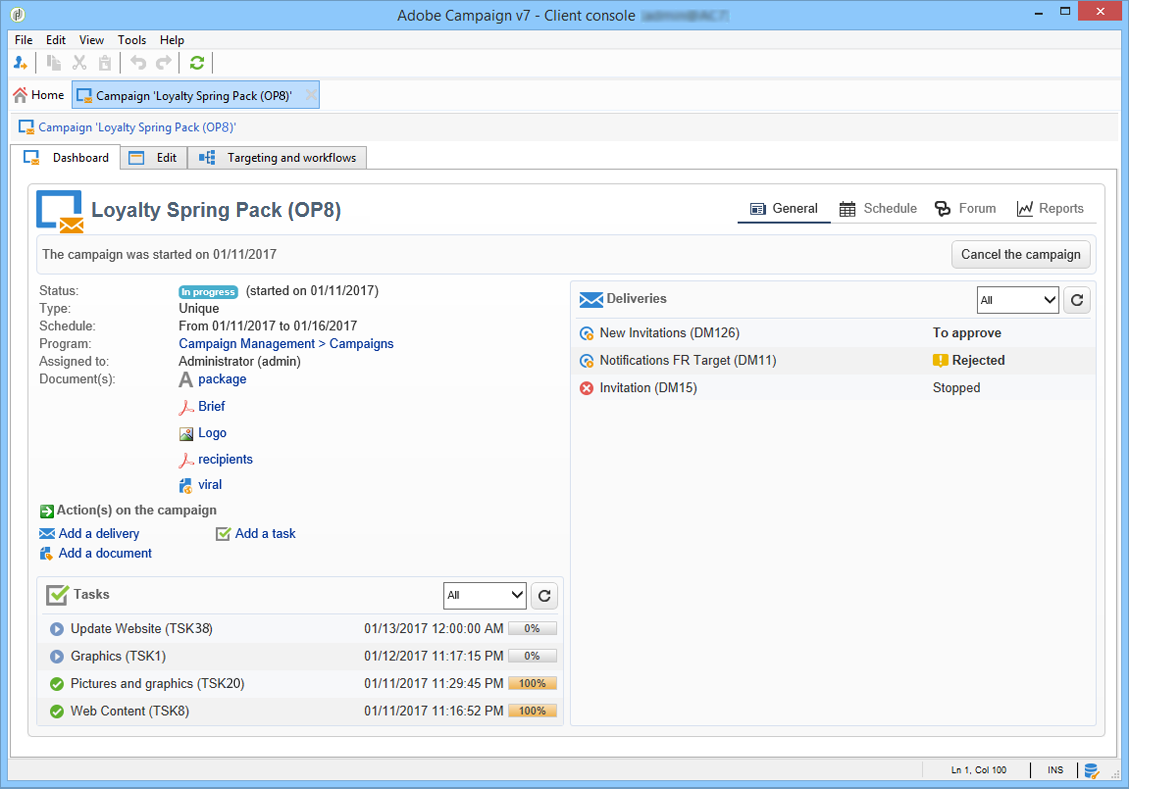This screenshot has height=792, width=1151.
Task: Click the Add a document link
Action: point(105,553)
